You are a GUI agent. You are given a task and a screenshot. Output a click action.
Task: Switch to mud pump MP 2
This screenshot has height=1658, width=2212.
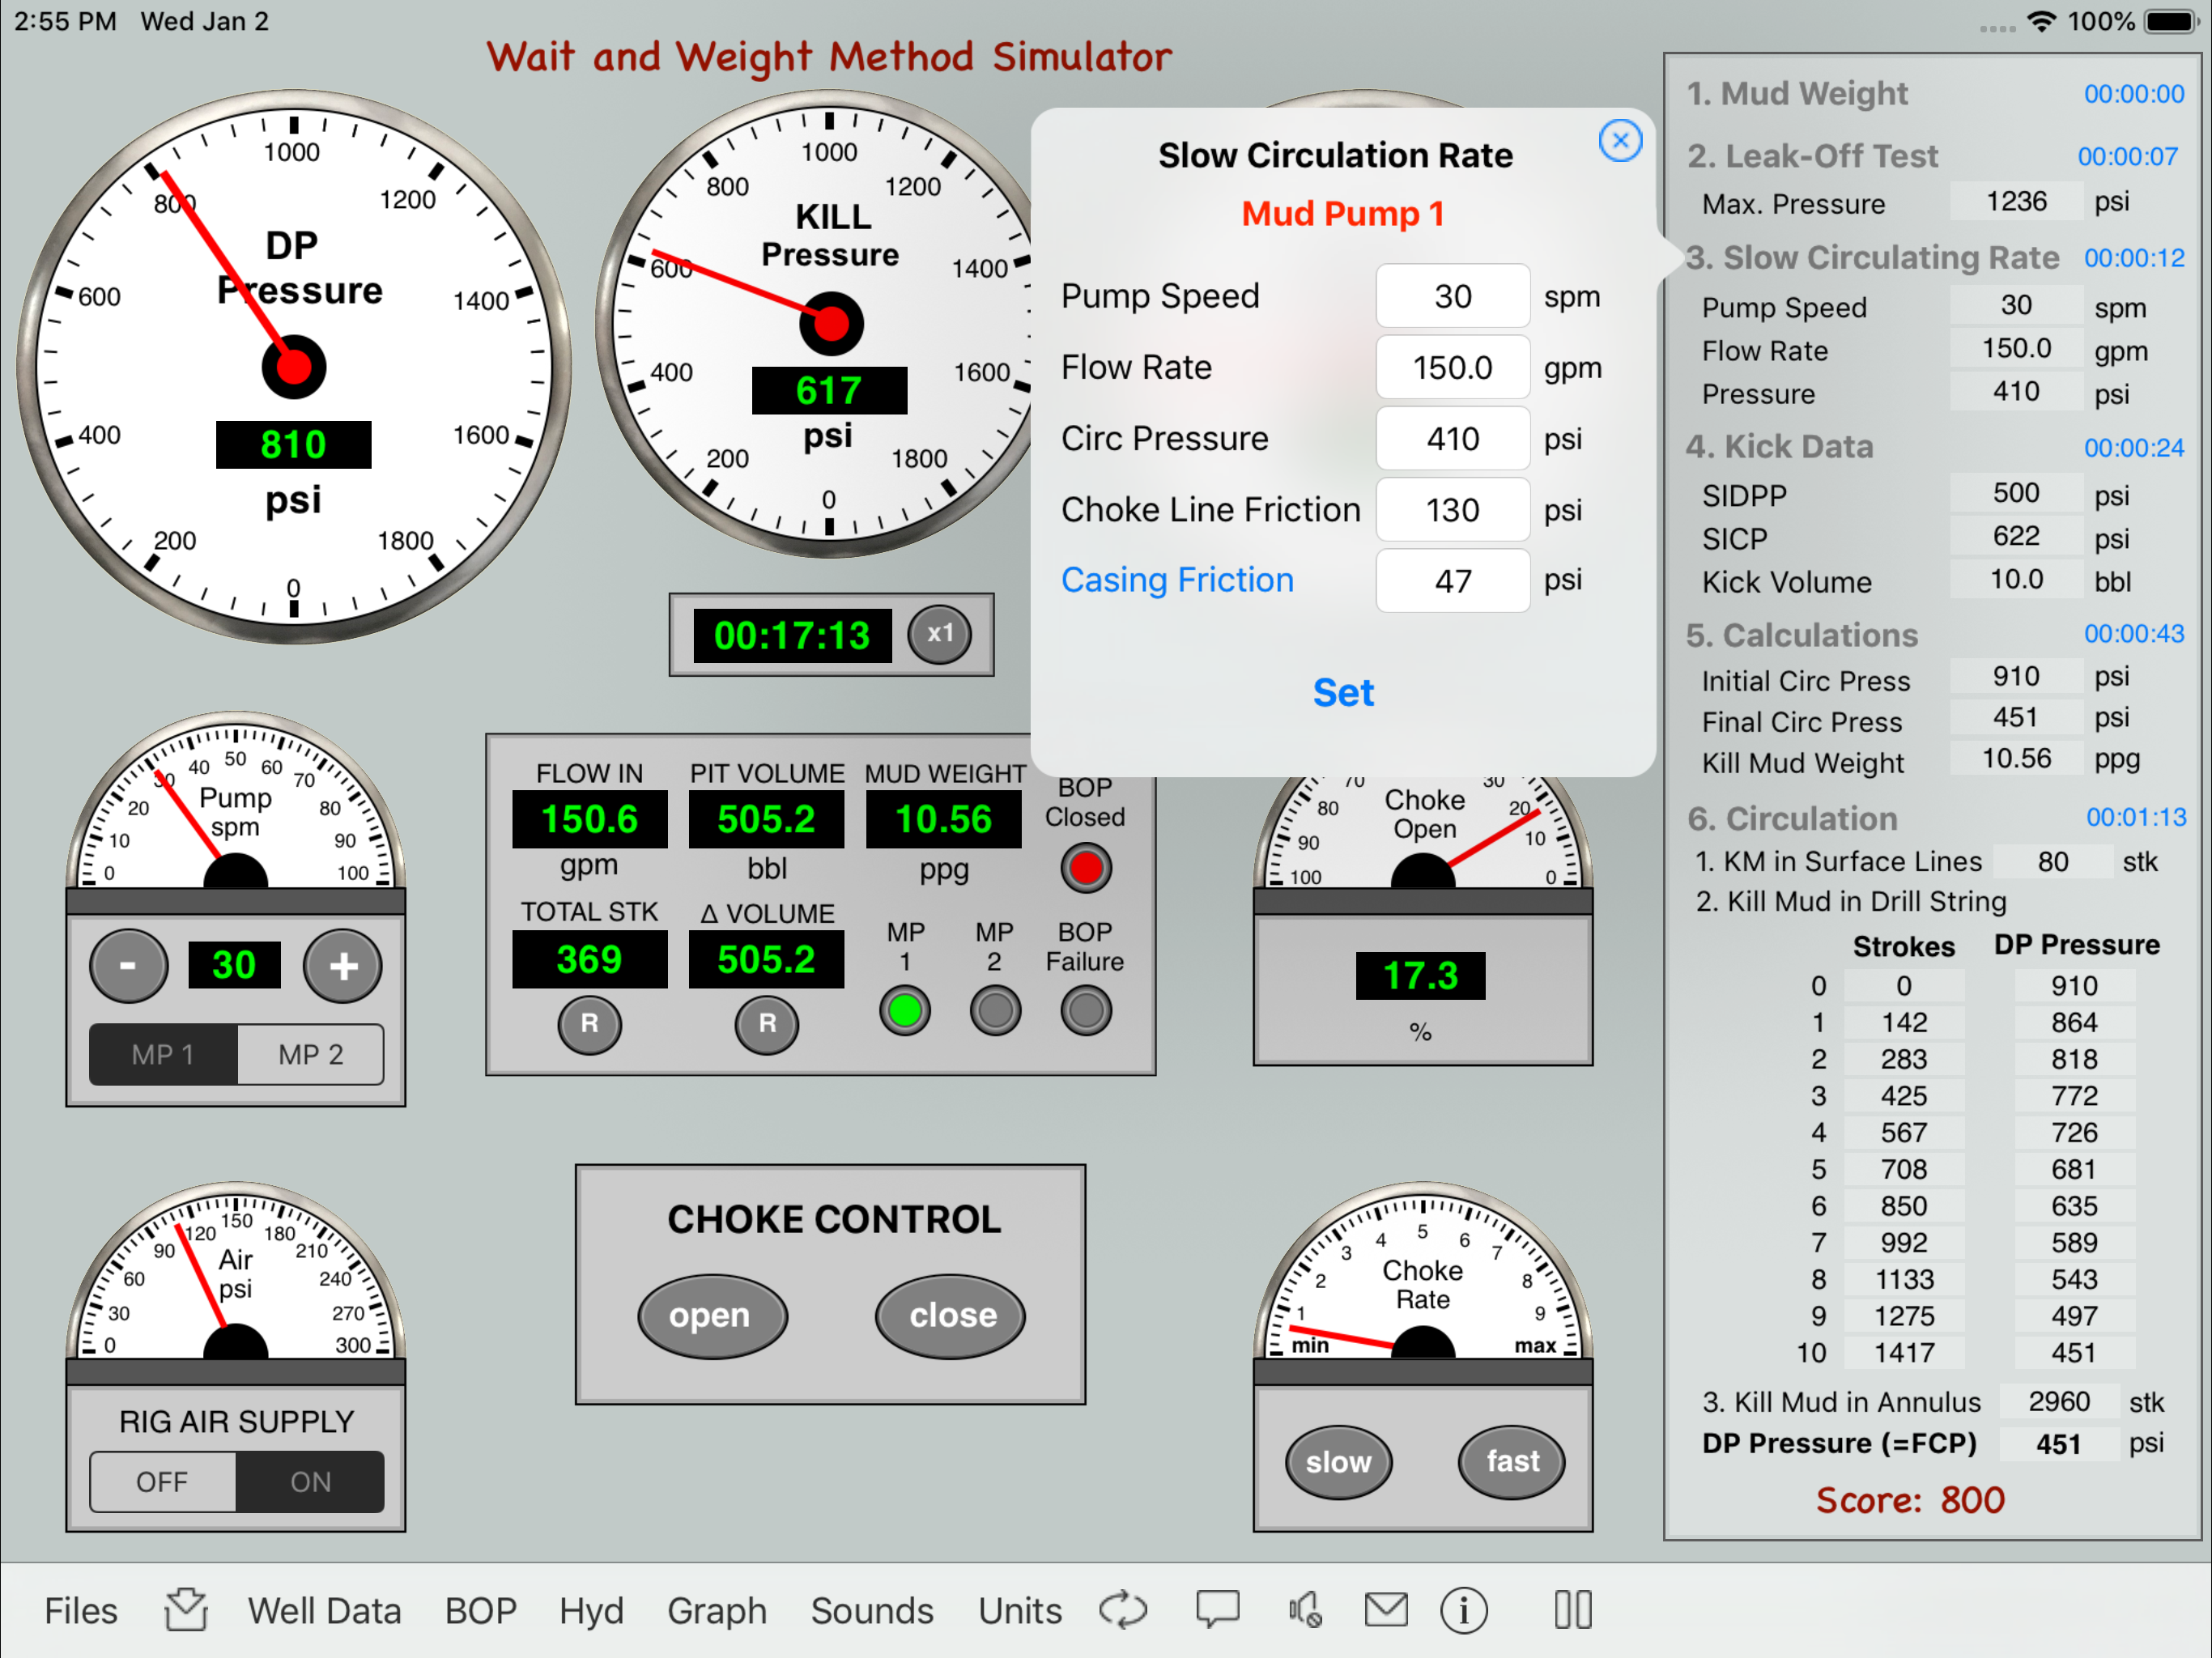tap(310, 1054)
